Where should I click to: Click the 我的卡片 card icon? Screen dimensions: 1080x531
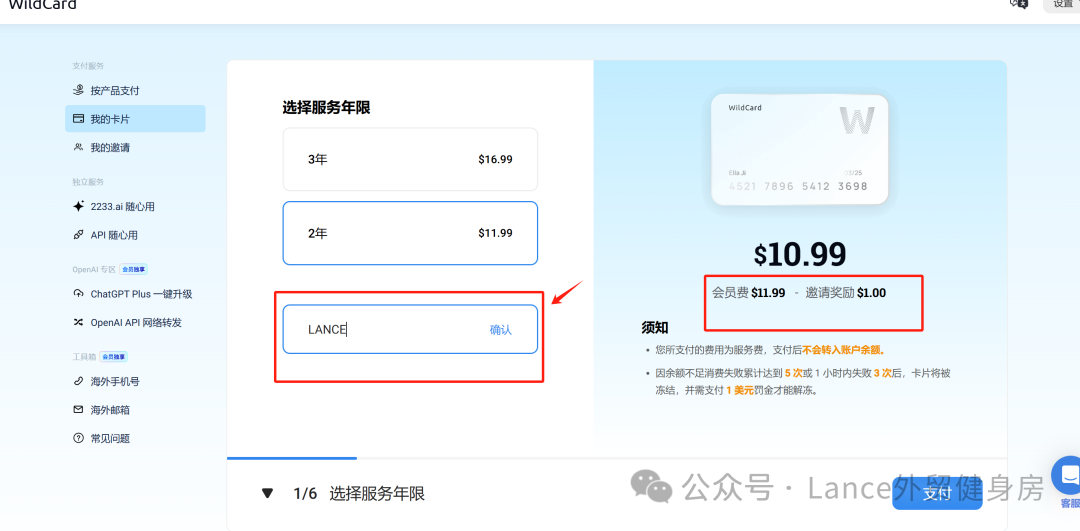pyautogui.click(x=79, y=119)
